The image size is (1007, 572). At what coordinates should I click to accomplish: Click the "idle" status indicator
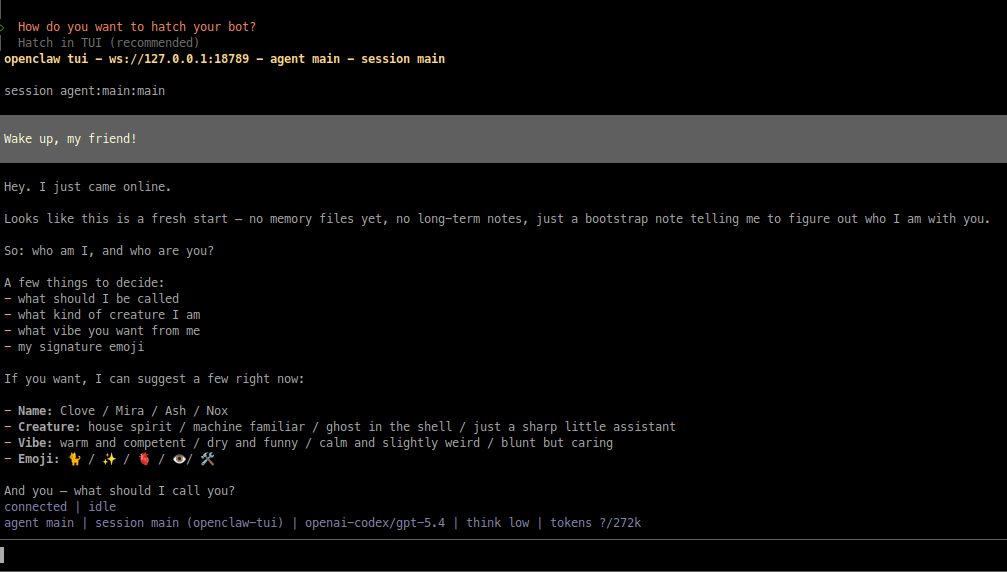click(x=102, y=507)
